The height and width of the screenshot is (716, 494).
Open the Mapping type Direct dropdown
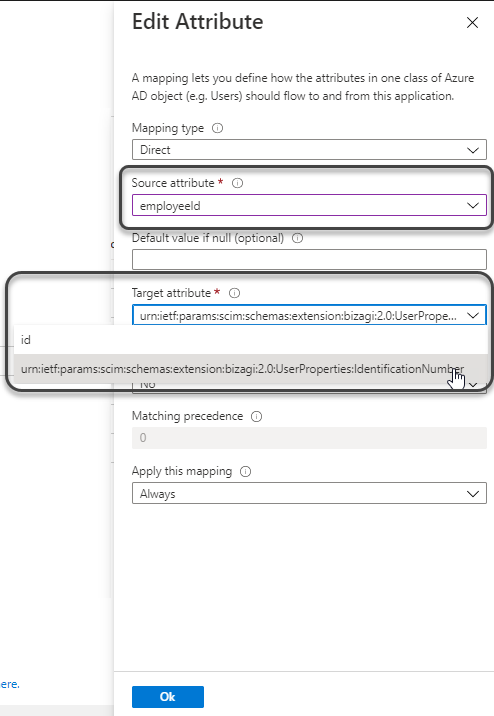309,150
